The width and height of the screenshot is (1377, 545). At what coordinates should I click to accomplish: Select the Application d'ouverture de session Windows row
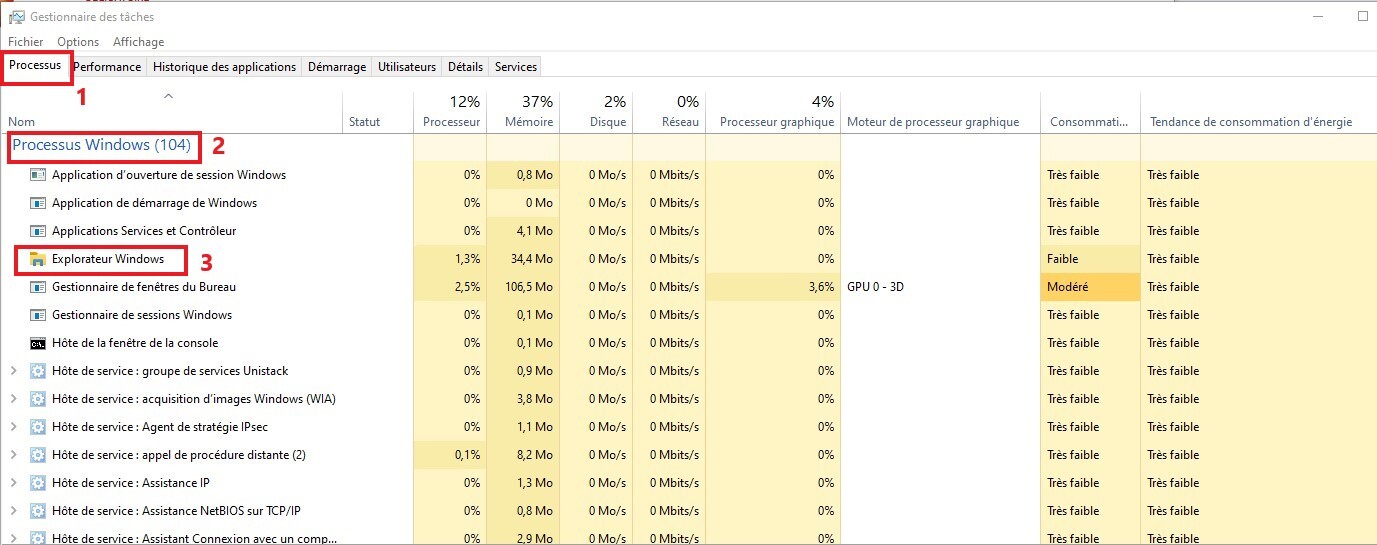coord(168,175)
